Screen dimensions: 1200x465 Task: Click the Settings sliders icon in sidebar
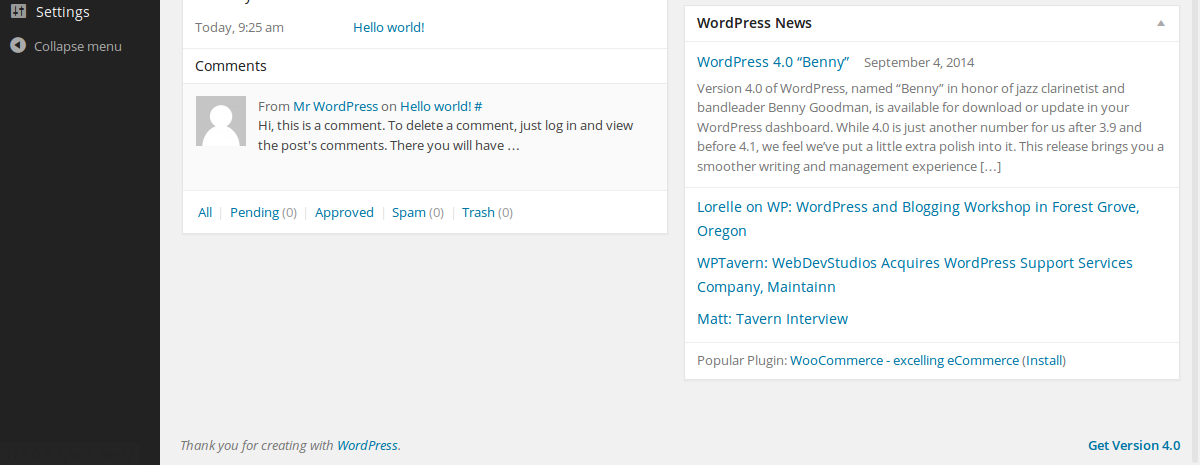[18, 12]
